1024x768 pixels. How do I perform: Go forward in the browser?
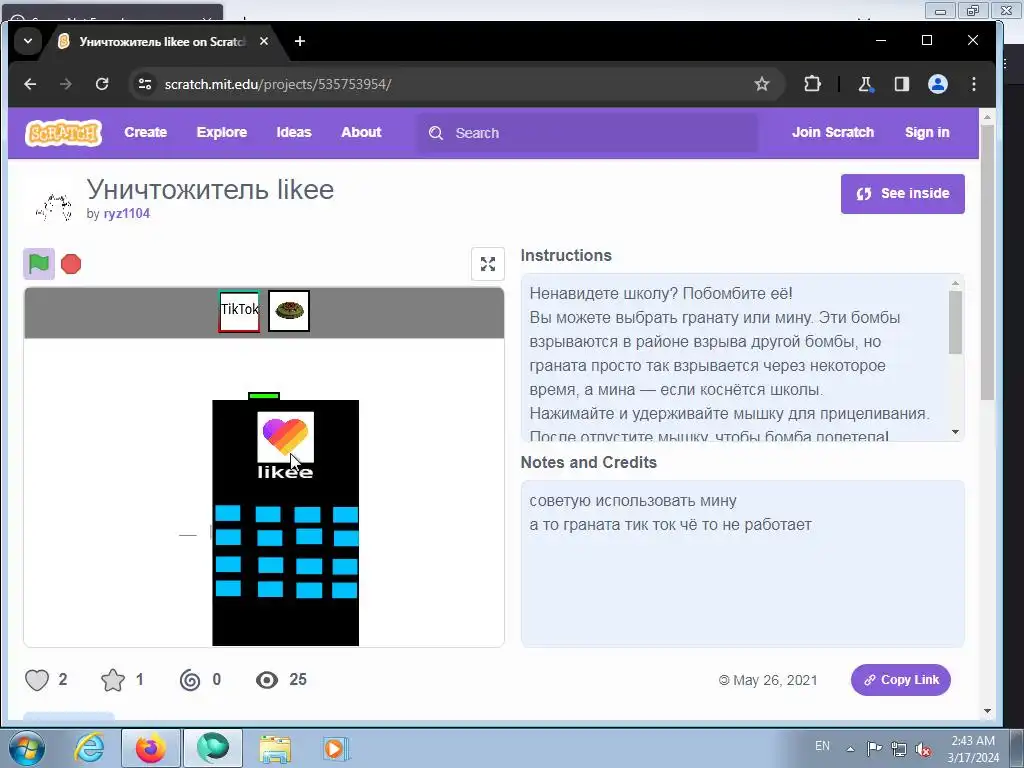pyautogui.click(x=66, y=84)
